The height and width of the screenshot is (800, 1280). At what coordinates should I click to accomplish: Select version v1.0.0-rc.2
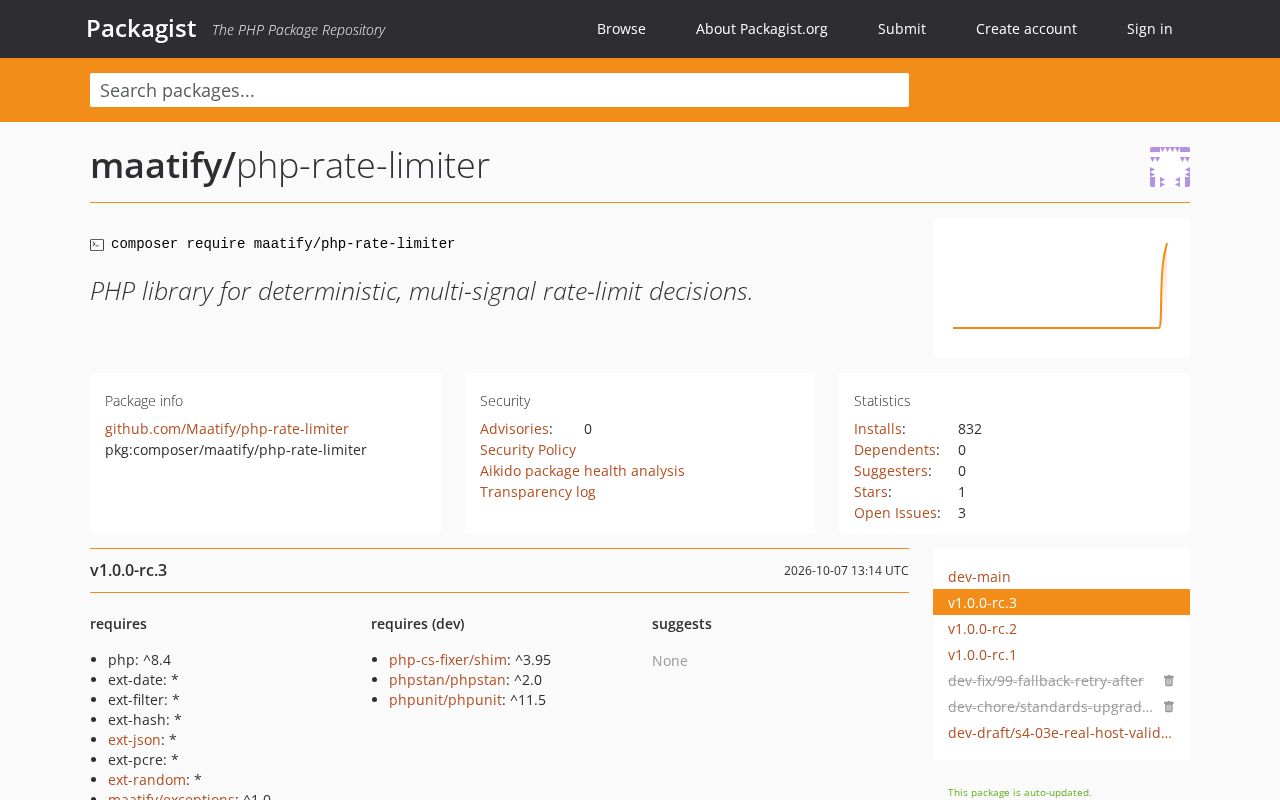tap(982, 629)
